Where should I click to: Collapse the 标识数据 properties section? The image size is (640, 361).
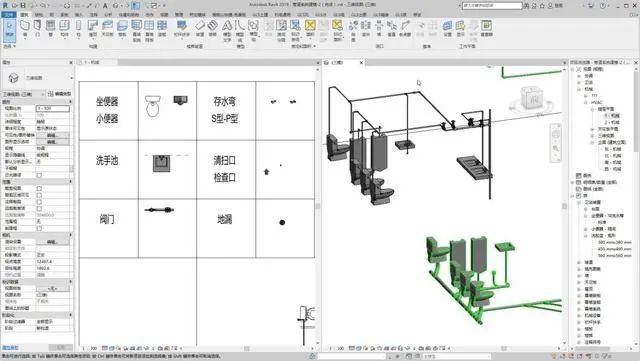[70, 282]
